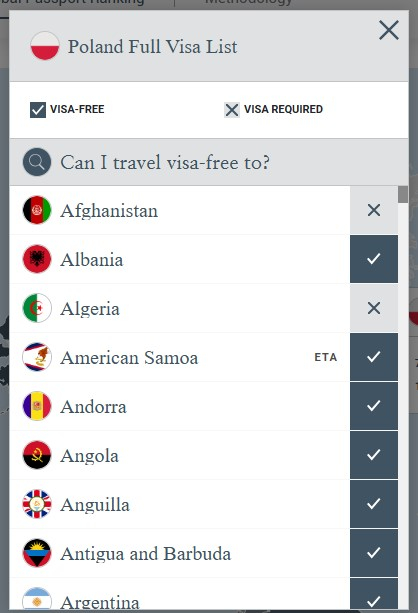The width and height of the screenshot is (418, 613).
Task: Click Albania's visa-free checkmark box
Action: click(374, 259)
